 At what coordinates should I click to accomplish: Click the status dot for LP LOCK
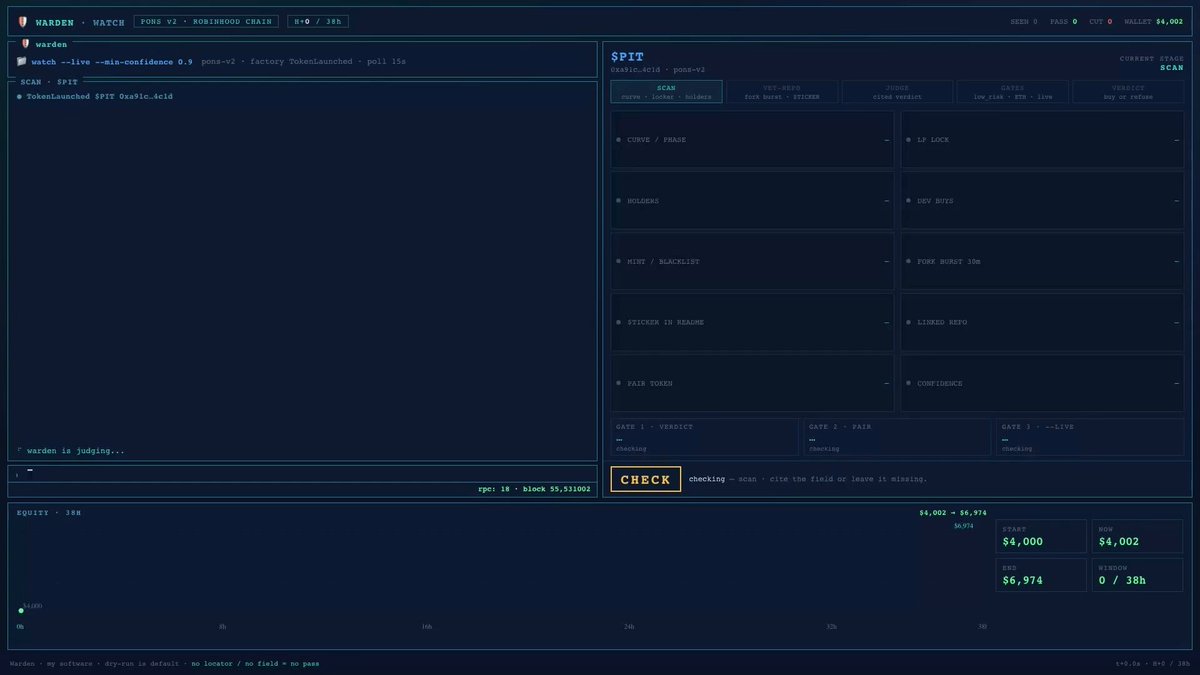tap(908, 140)
